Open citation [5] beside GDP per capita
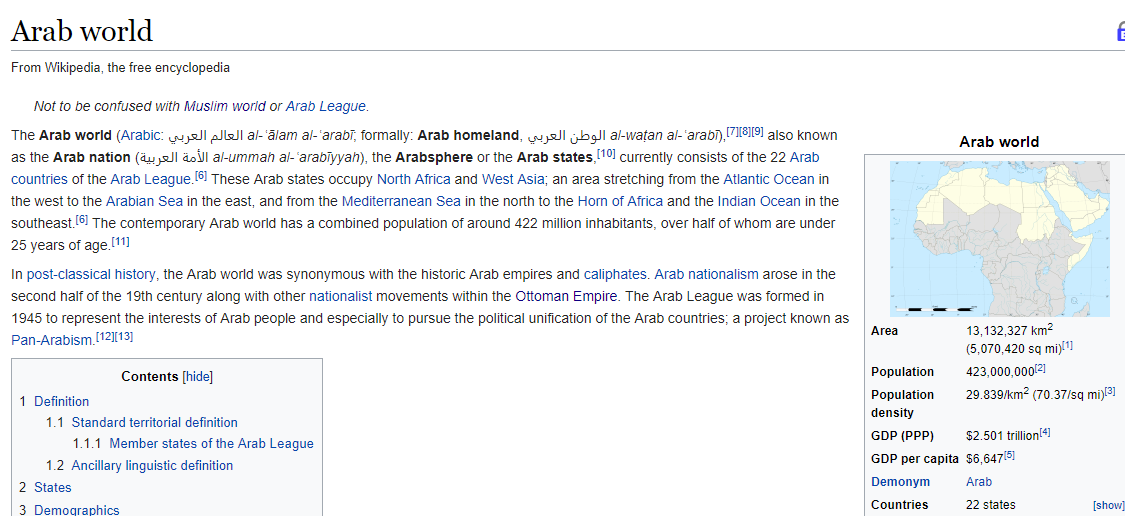 click(1009, 455)
